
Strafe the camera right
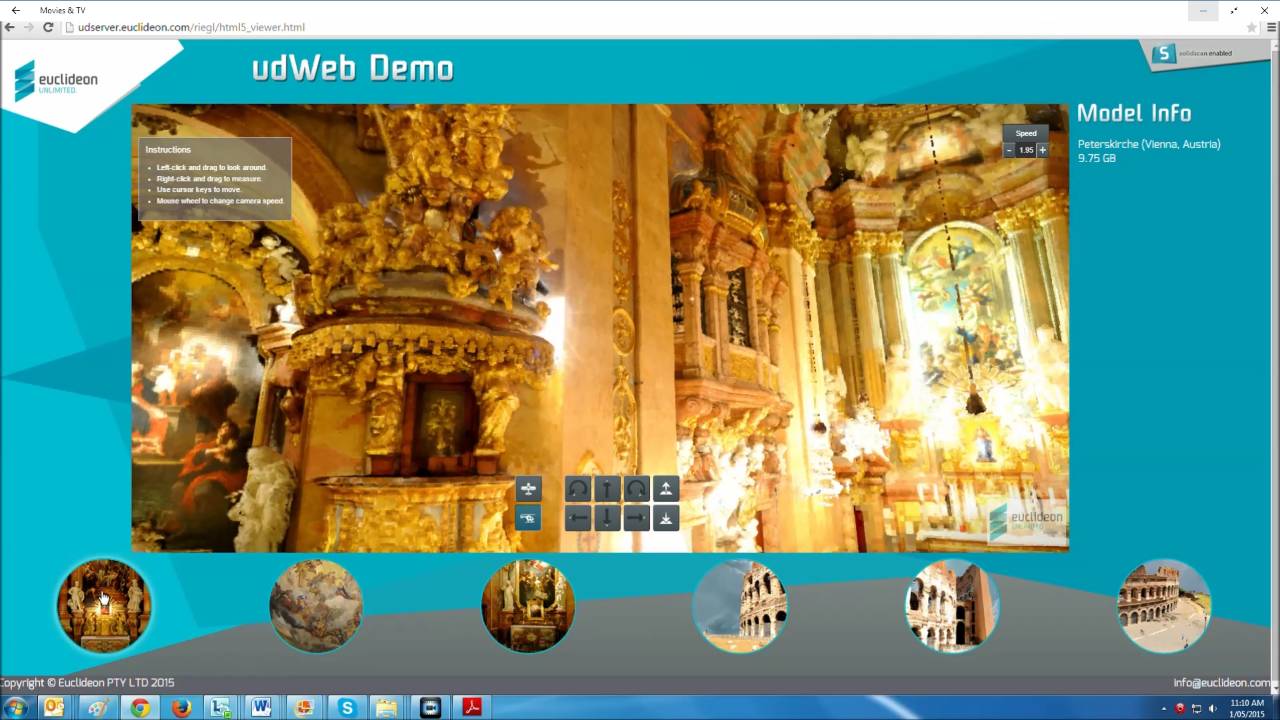click(x=637, y=518)
